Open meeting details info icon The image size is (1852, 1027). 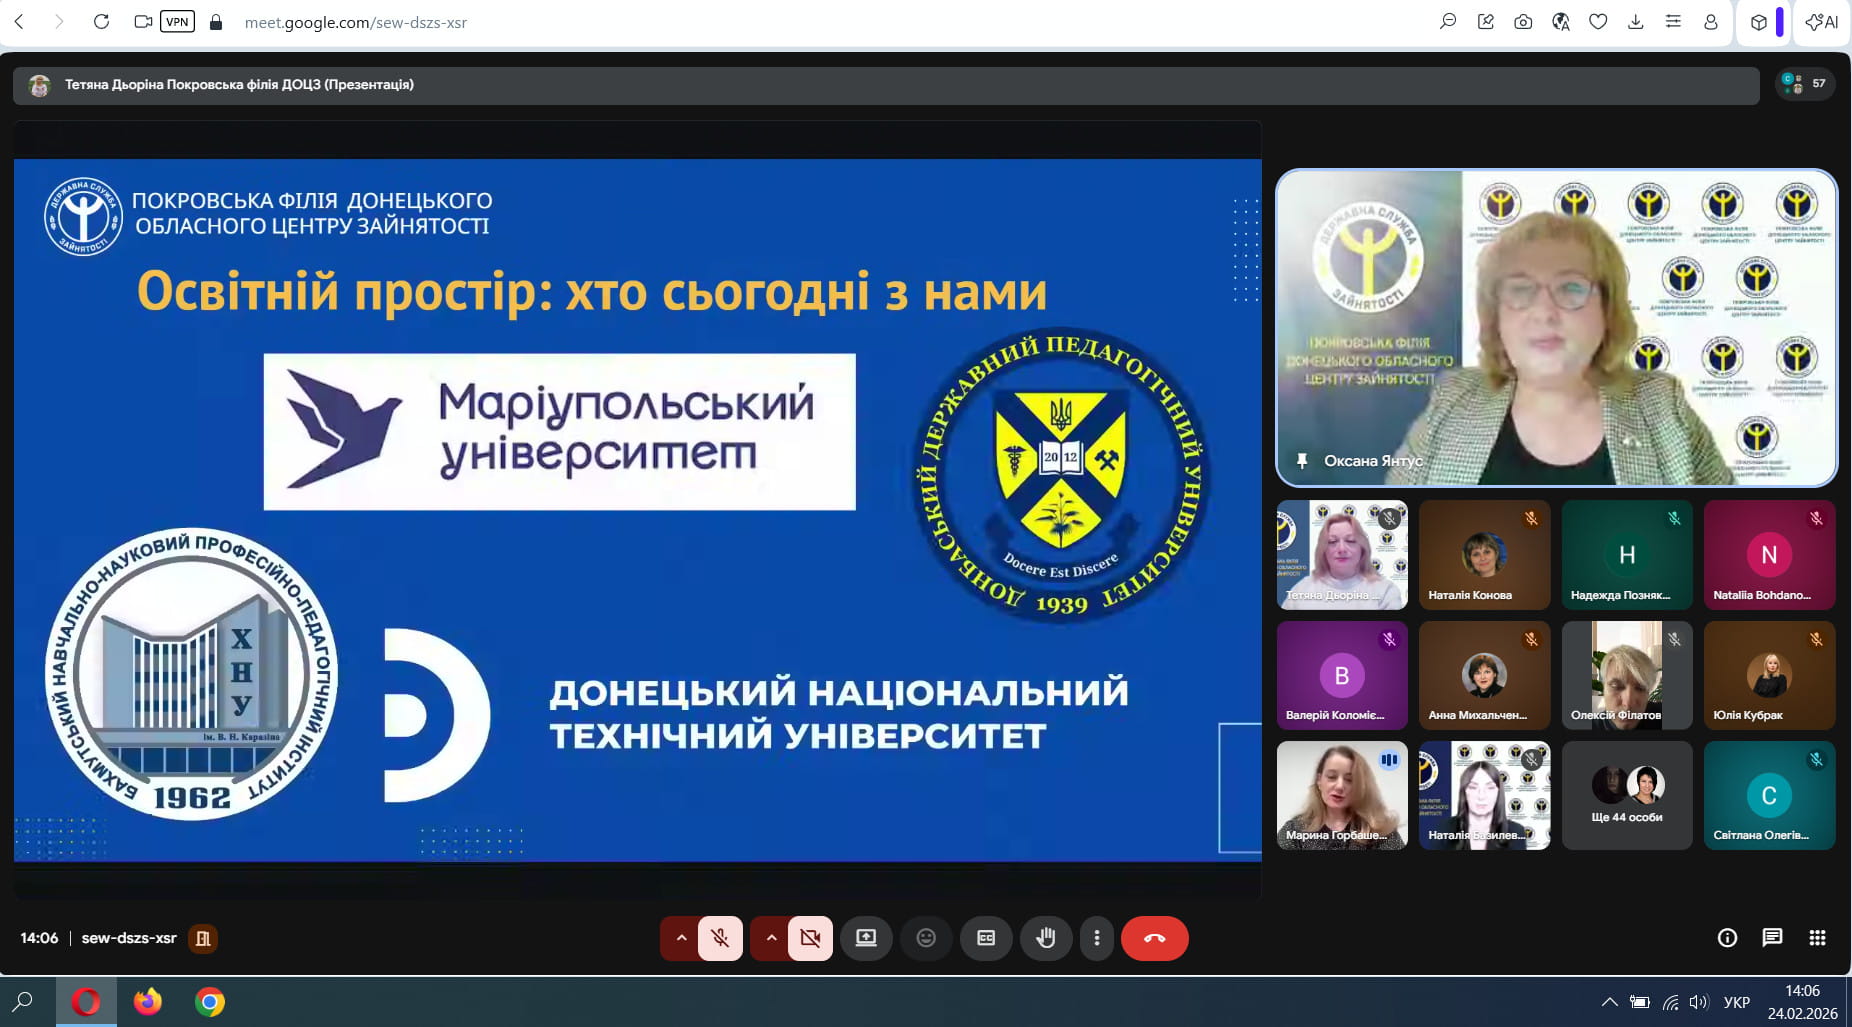pos(1727,938)
